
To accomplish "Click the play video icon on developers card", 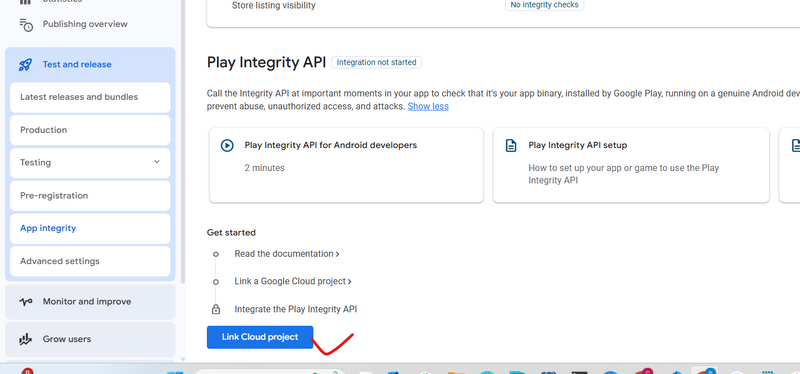I will click(227, 145).
